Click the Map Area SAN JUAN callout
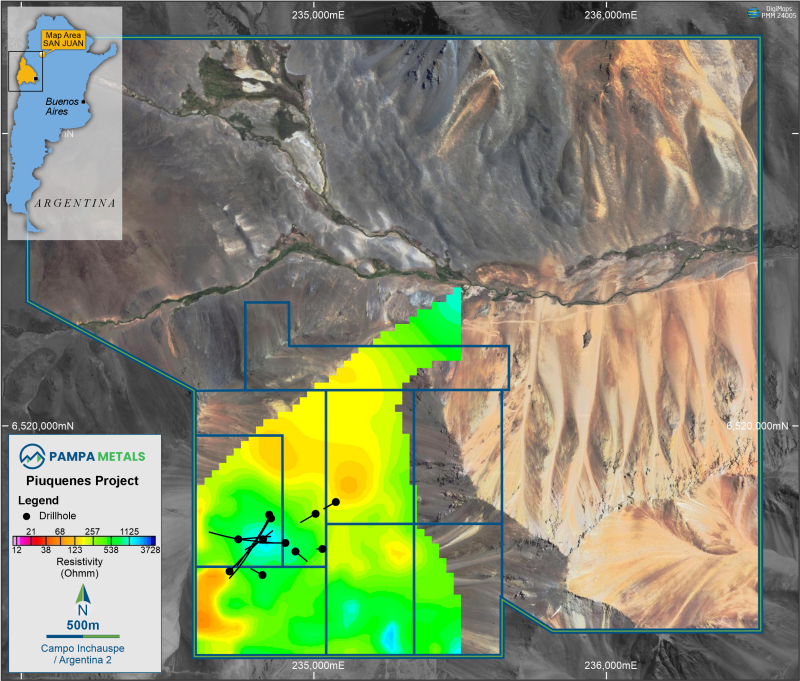800x681 pixels. pyautogui.click(x=63, y=38)
